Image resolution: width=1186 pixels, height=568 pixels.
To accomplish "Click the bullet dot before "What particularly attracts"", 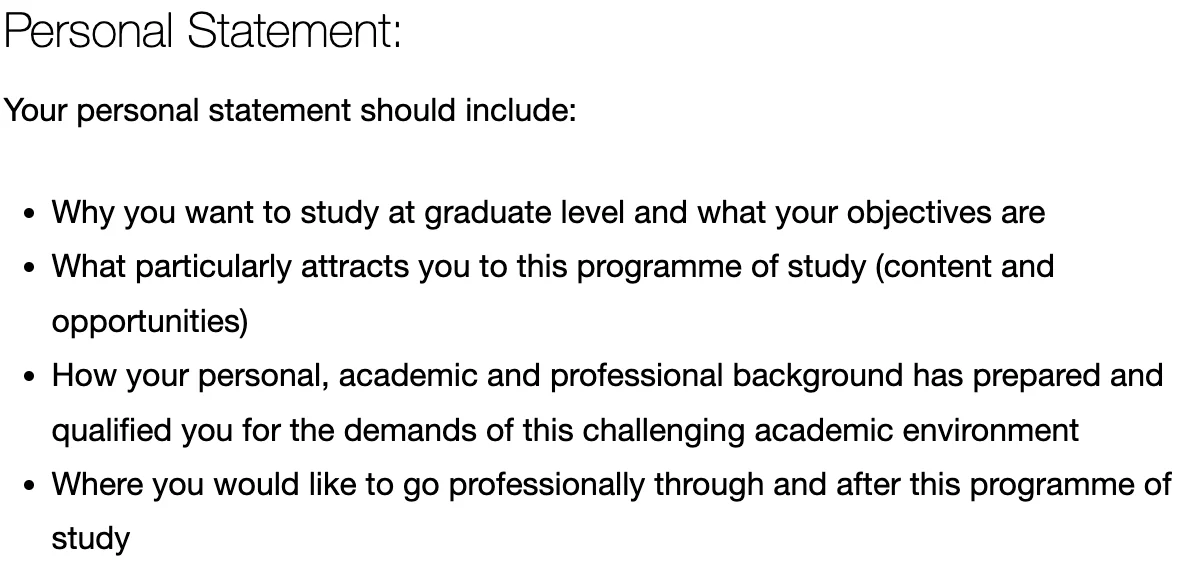I will (32, 268).
